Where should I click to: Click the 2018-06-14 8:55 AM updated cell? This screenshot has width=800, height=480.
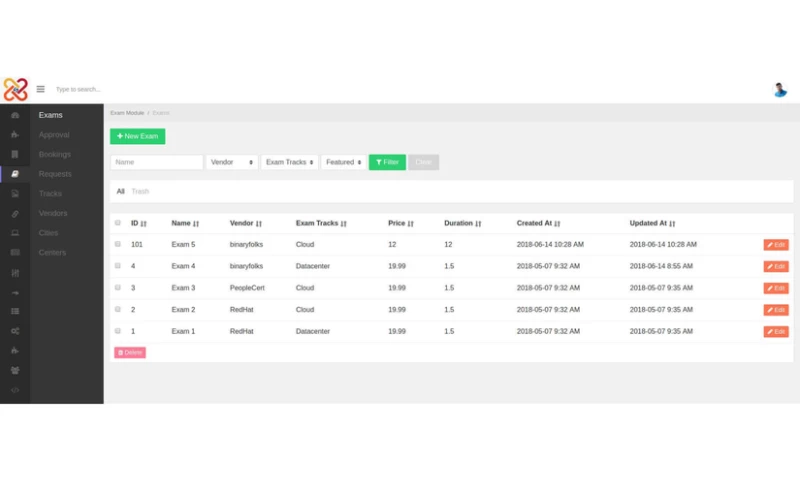[661, 266]
